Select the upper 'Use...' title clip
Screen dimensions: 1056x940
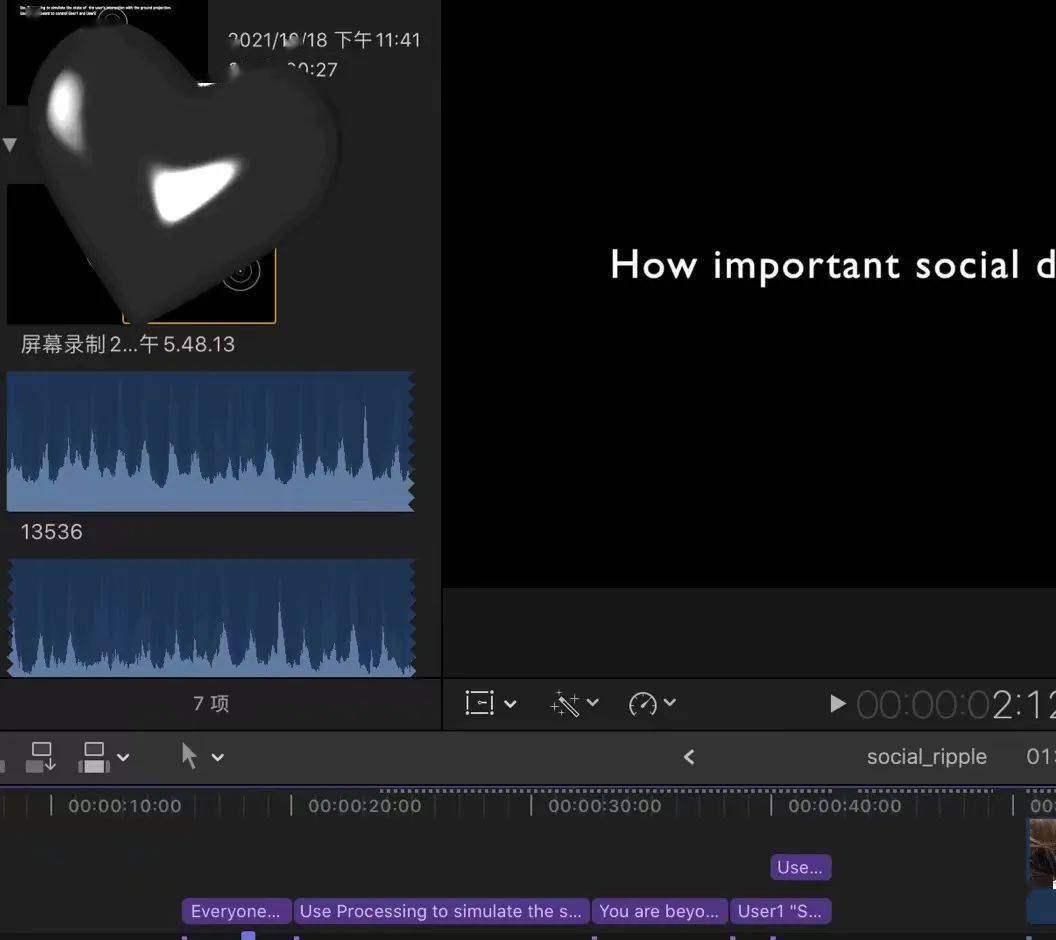[801, 867]
